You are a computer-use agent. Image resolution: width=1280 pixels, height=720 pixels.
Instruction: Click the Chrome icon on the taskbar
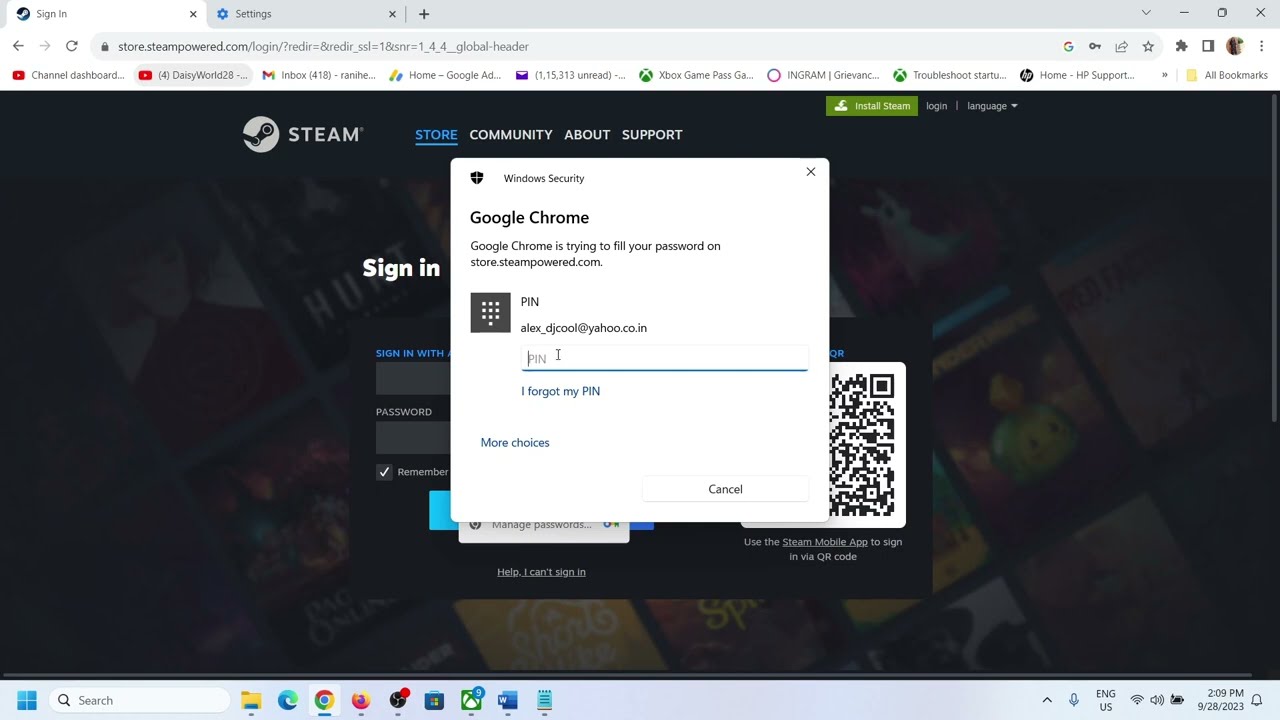(324, 700)
